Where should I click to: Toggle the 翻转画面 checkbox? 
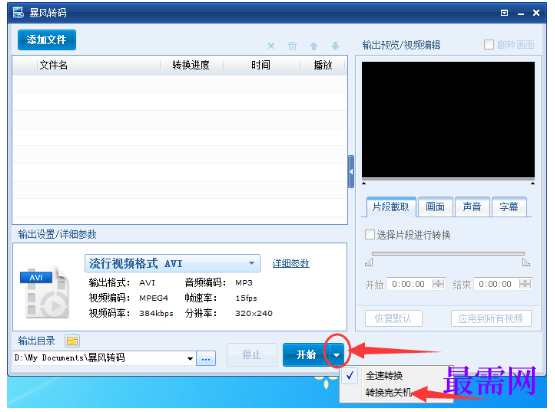pos(489,45)
